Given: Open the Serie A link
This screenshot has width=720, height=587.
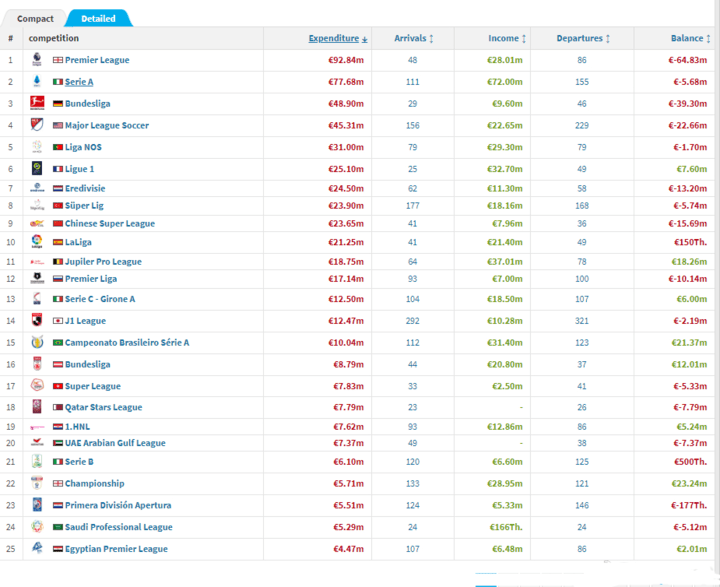Looking at the screenshot, I should 79,82.
